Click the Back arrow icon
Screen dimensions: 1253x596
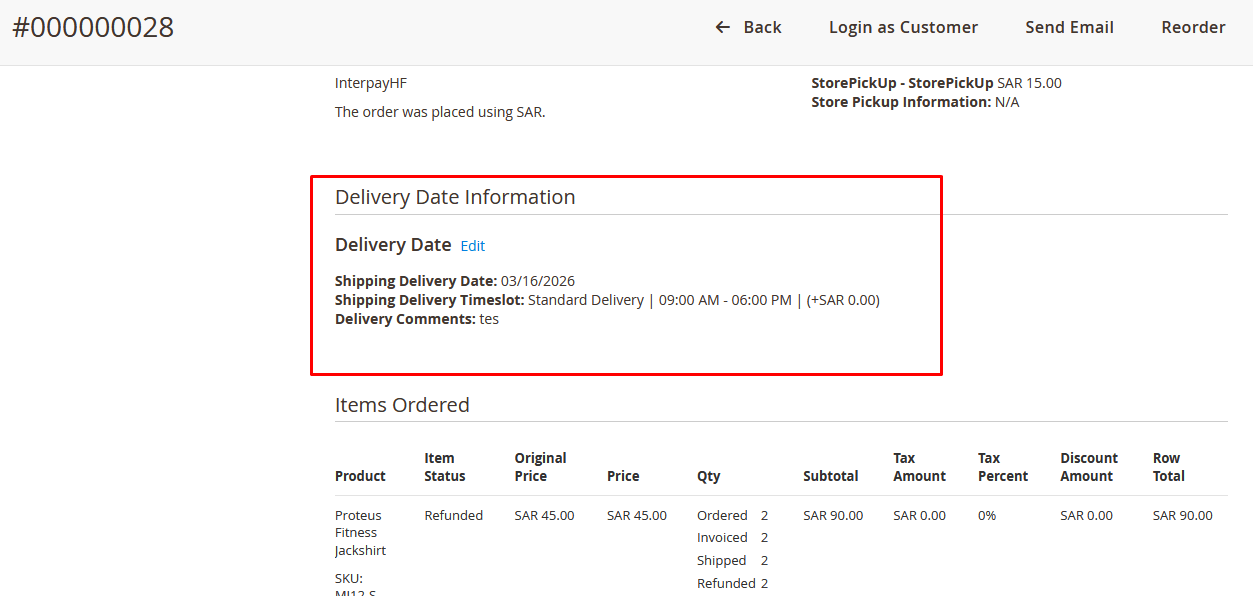[x=722, y=28]
